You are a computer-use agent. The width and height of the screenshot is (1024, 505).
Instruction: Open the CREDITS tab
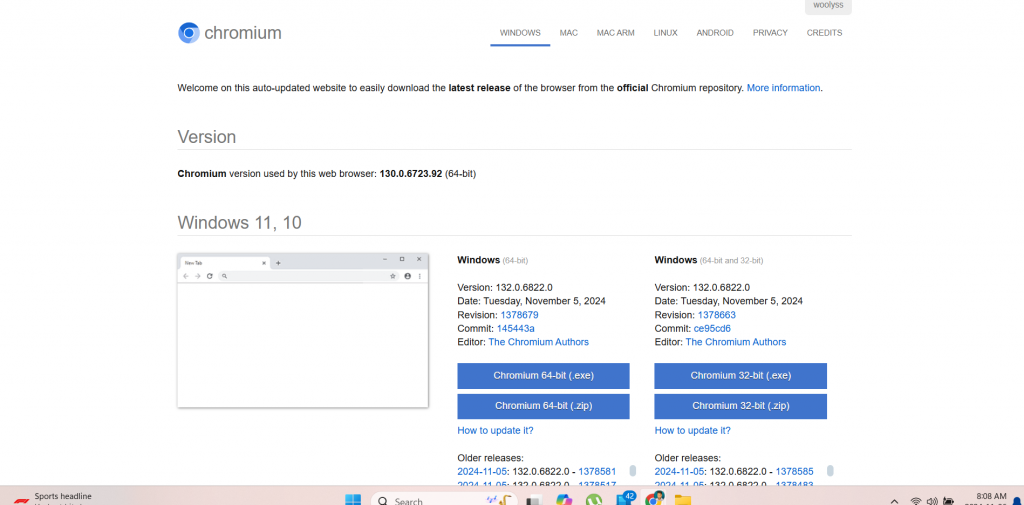click(824, 33)
